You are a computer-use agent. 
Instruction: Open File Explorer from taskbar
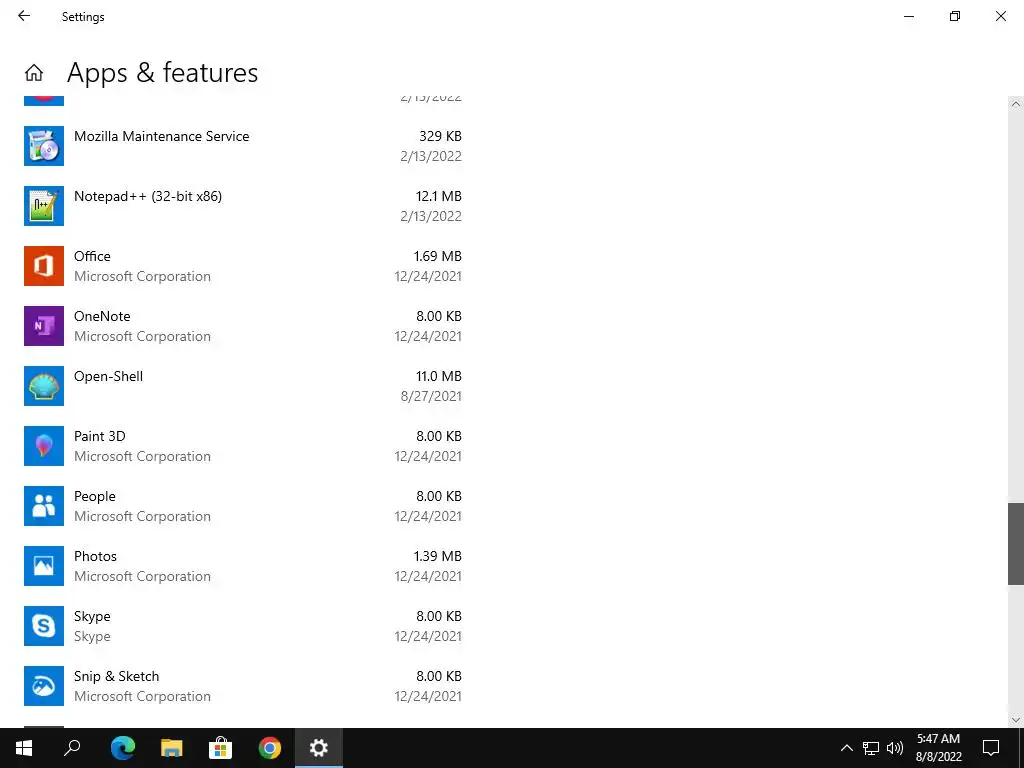171,748
